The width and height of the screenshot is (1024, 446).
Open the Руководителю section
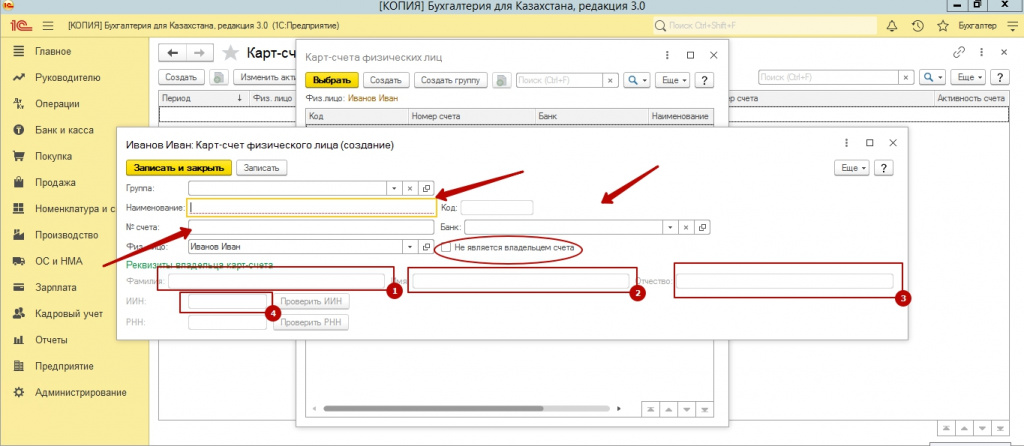click(x=68, y=78)
